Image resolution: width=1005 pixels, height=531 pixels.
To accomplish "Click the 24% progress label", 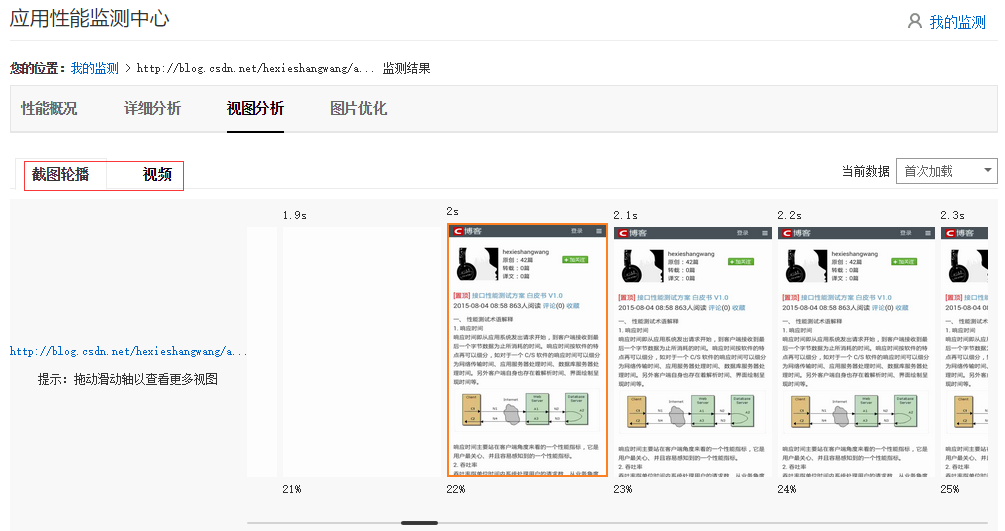I will click(x=786, y=489).
